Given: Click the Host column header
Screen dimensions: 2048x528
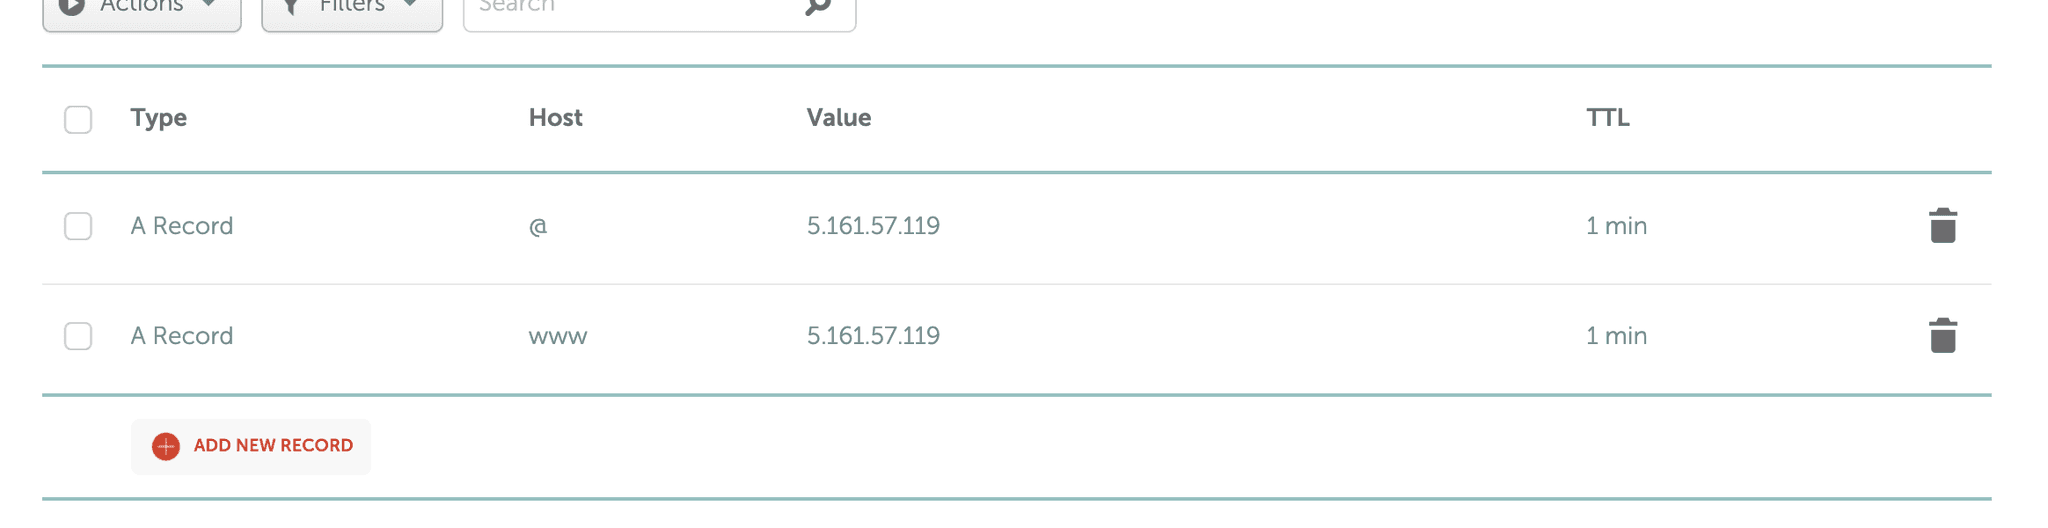Looking at the screenshot, I should coord(555,118).
